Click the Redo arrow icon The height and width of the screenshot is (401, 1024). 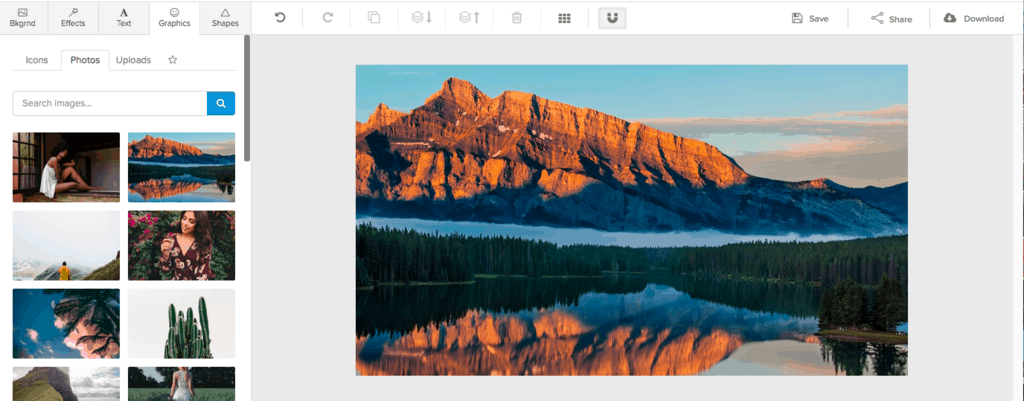click(x=327, y=18)
